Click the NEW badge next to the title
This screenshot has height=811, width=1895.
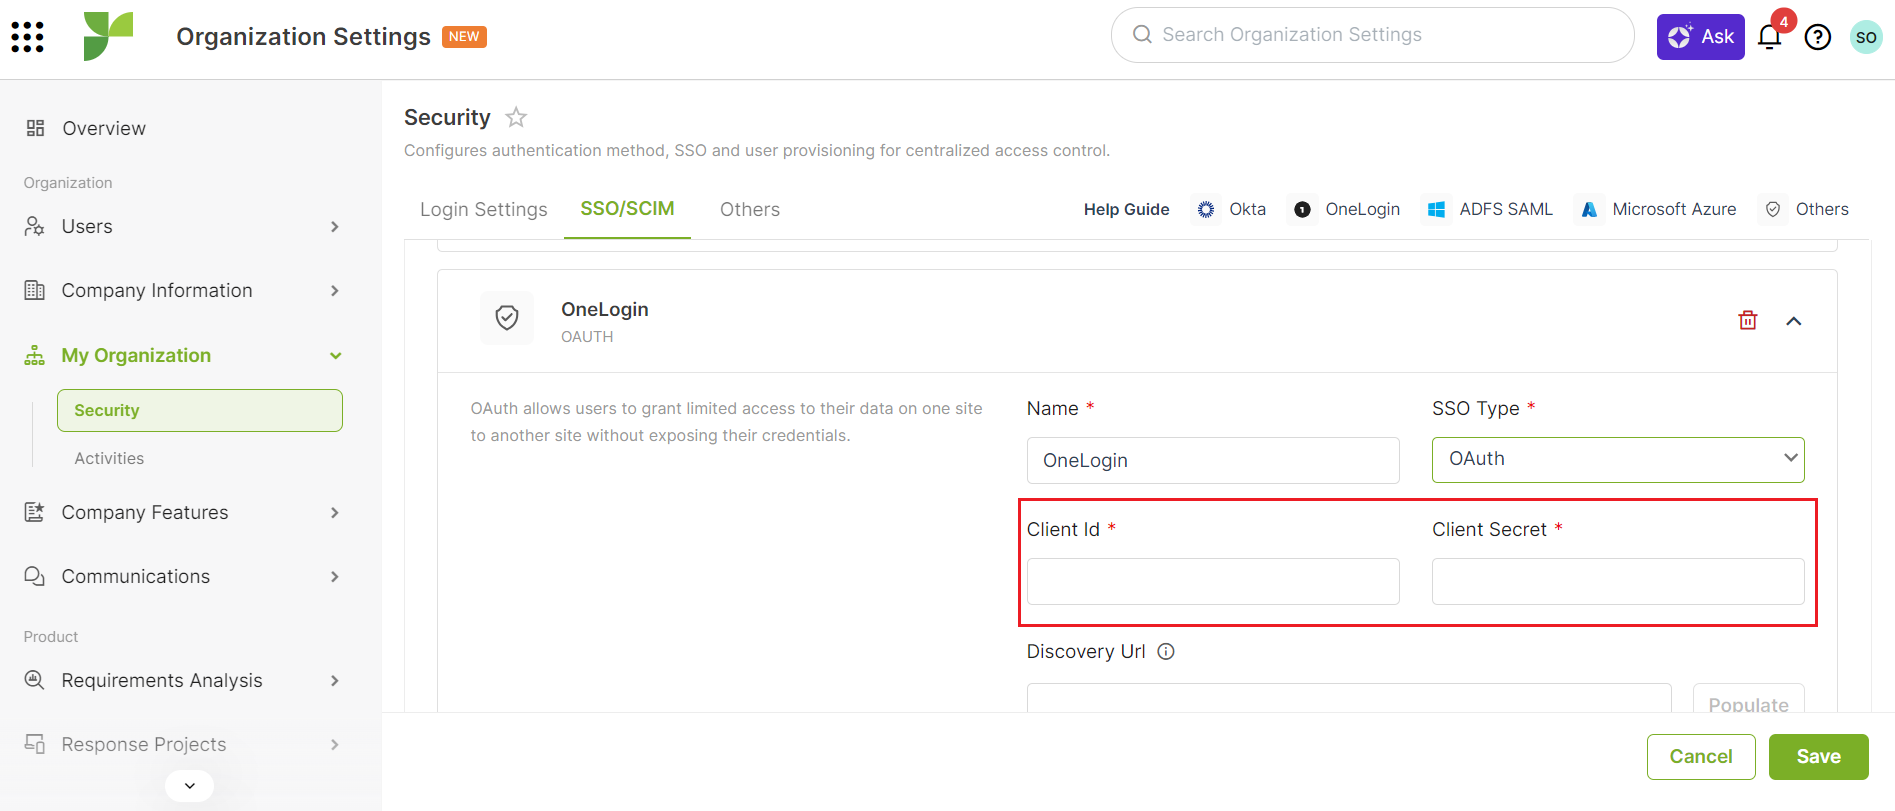[464, 36]
